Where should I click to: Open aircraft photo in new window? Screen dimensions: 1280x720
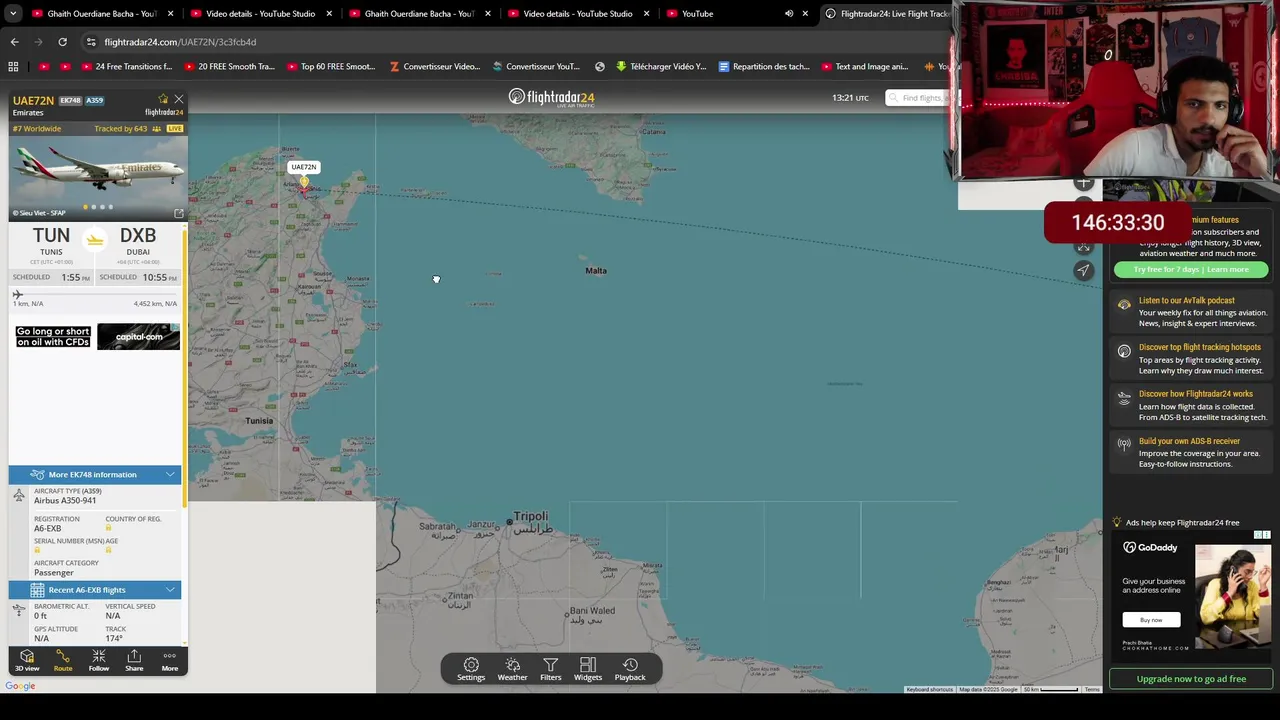point(179,213)
